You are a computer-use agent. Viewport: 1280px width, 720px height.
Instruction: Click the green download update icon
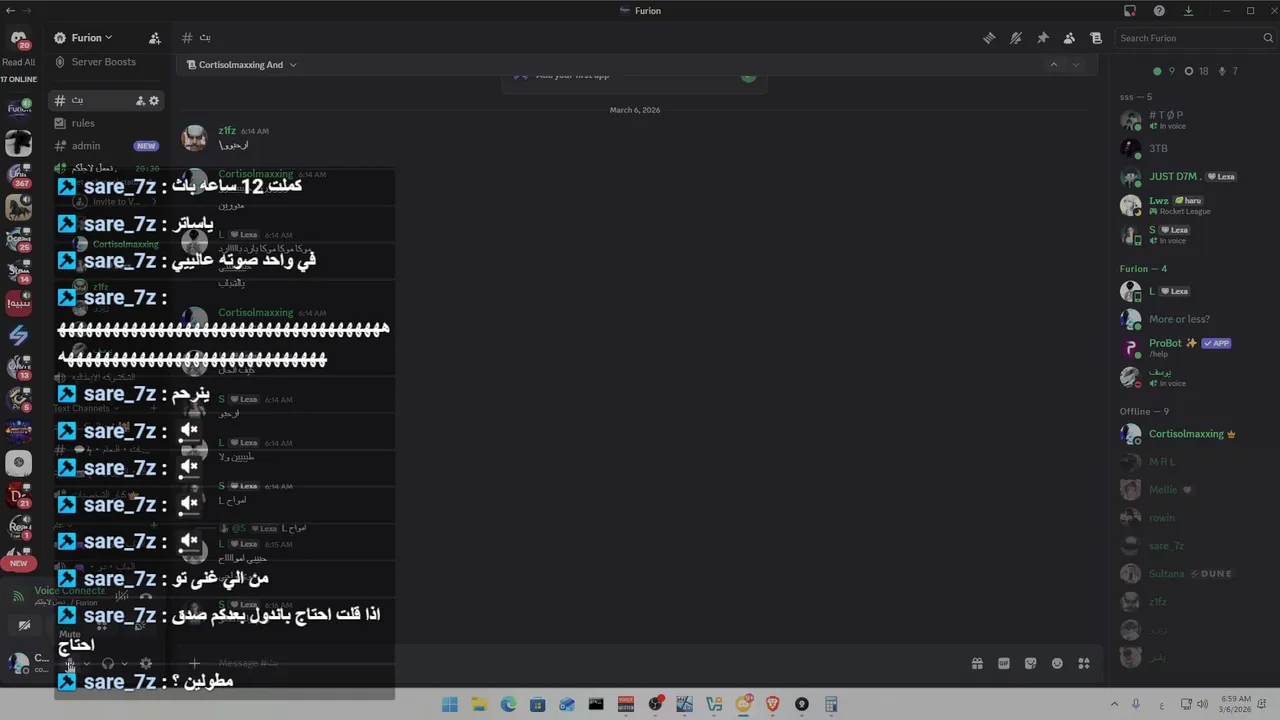click(x=1188, y=11)
